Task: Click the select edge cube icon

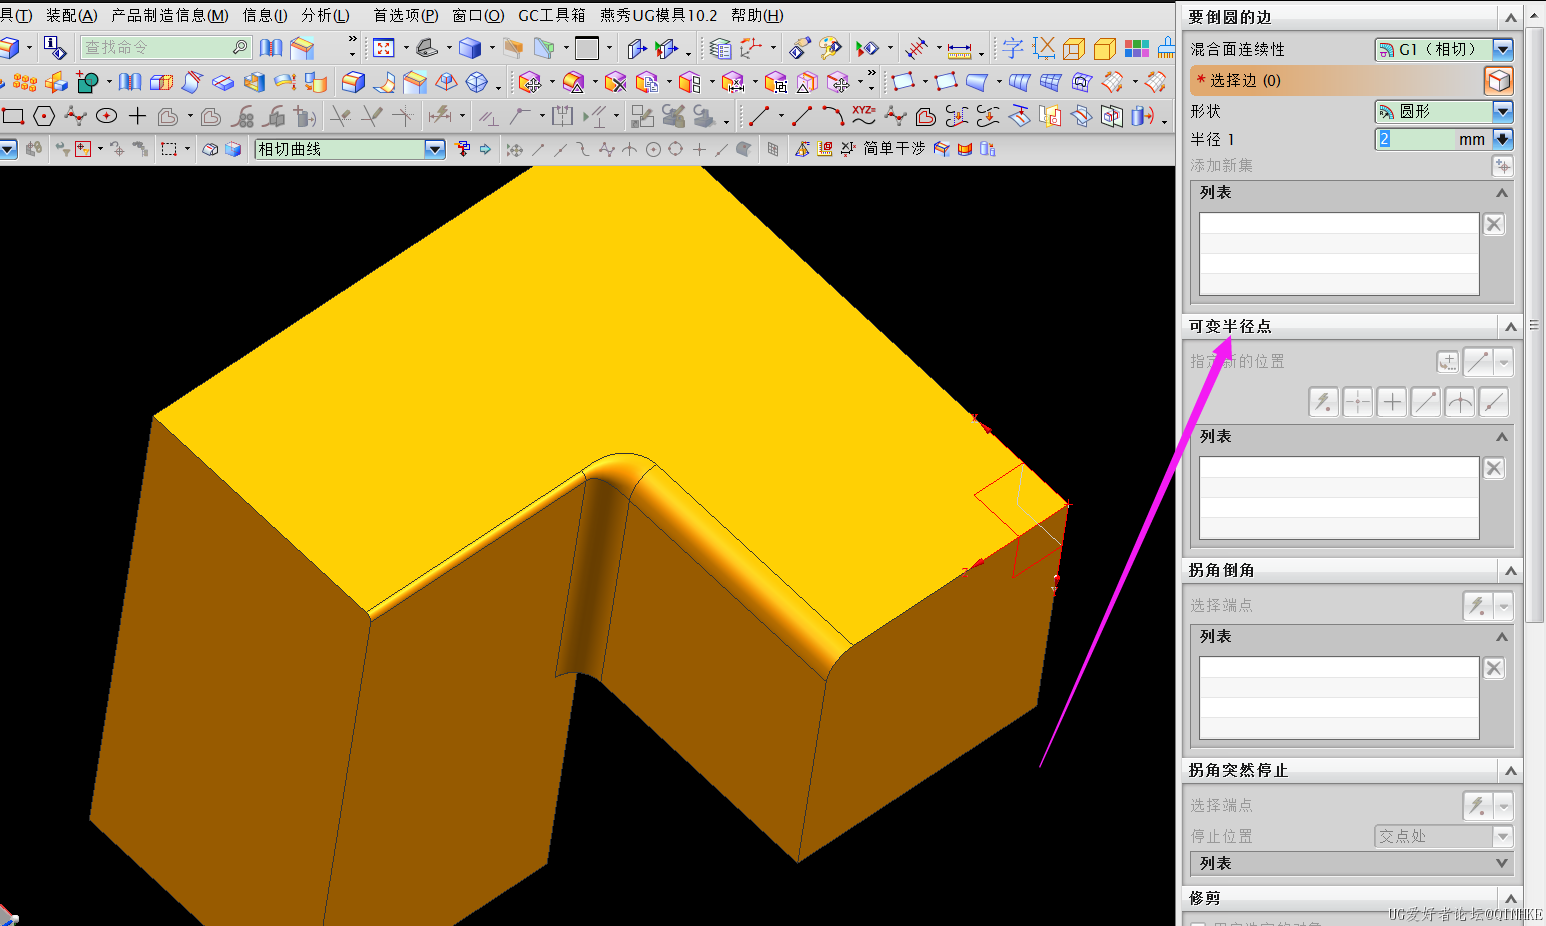Action: coord(1499,80)
